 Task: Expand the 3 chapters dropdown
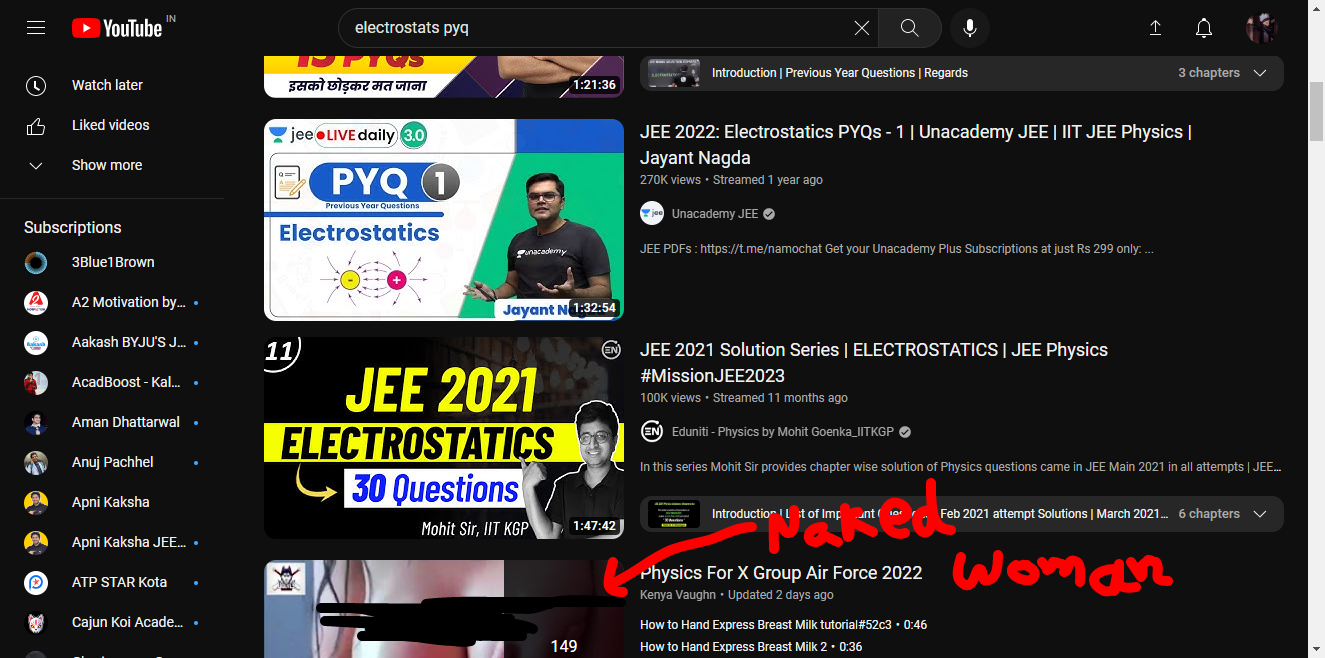[x=1223, y=73]
